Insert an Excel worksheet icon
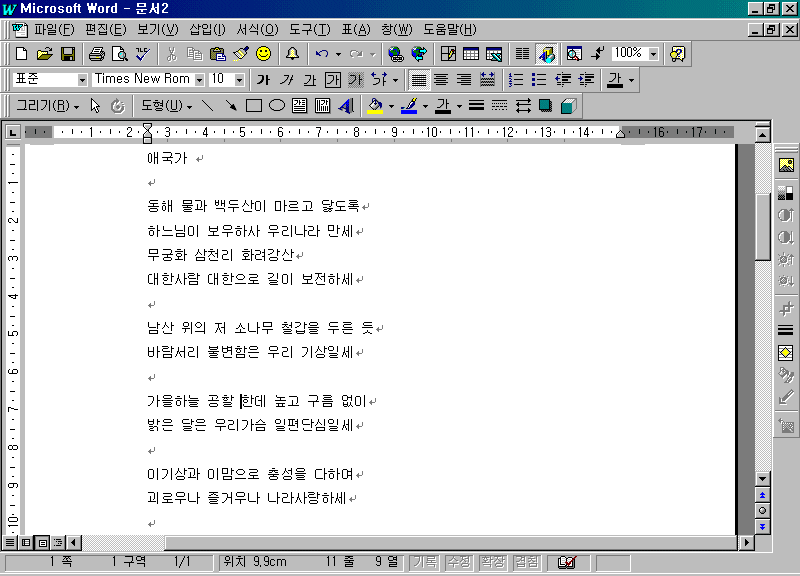Viewport: 800px width, 576px height. tap(494, 54)
